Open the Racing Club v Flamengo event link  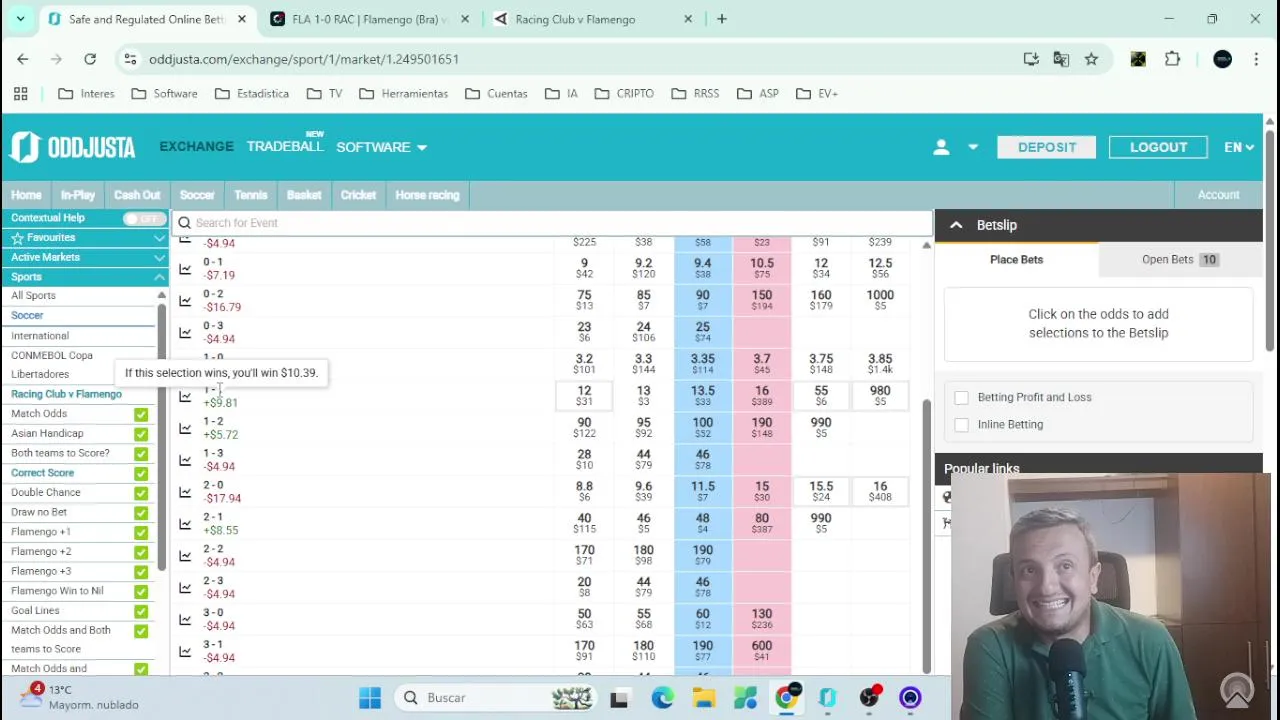coord(66,394)
